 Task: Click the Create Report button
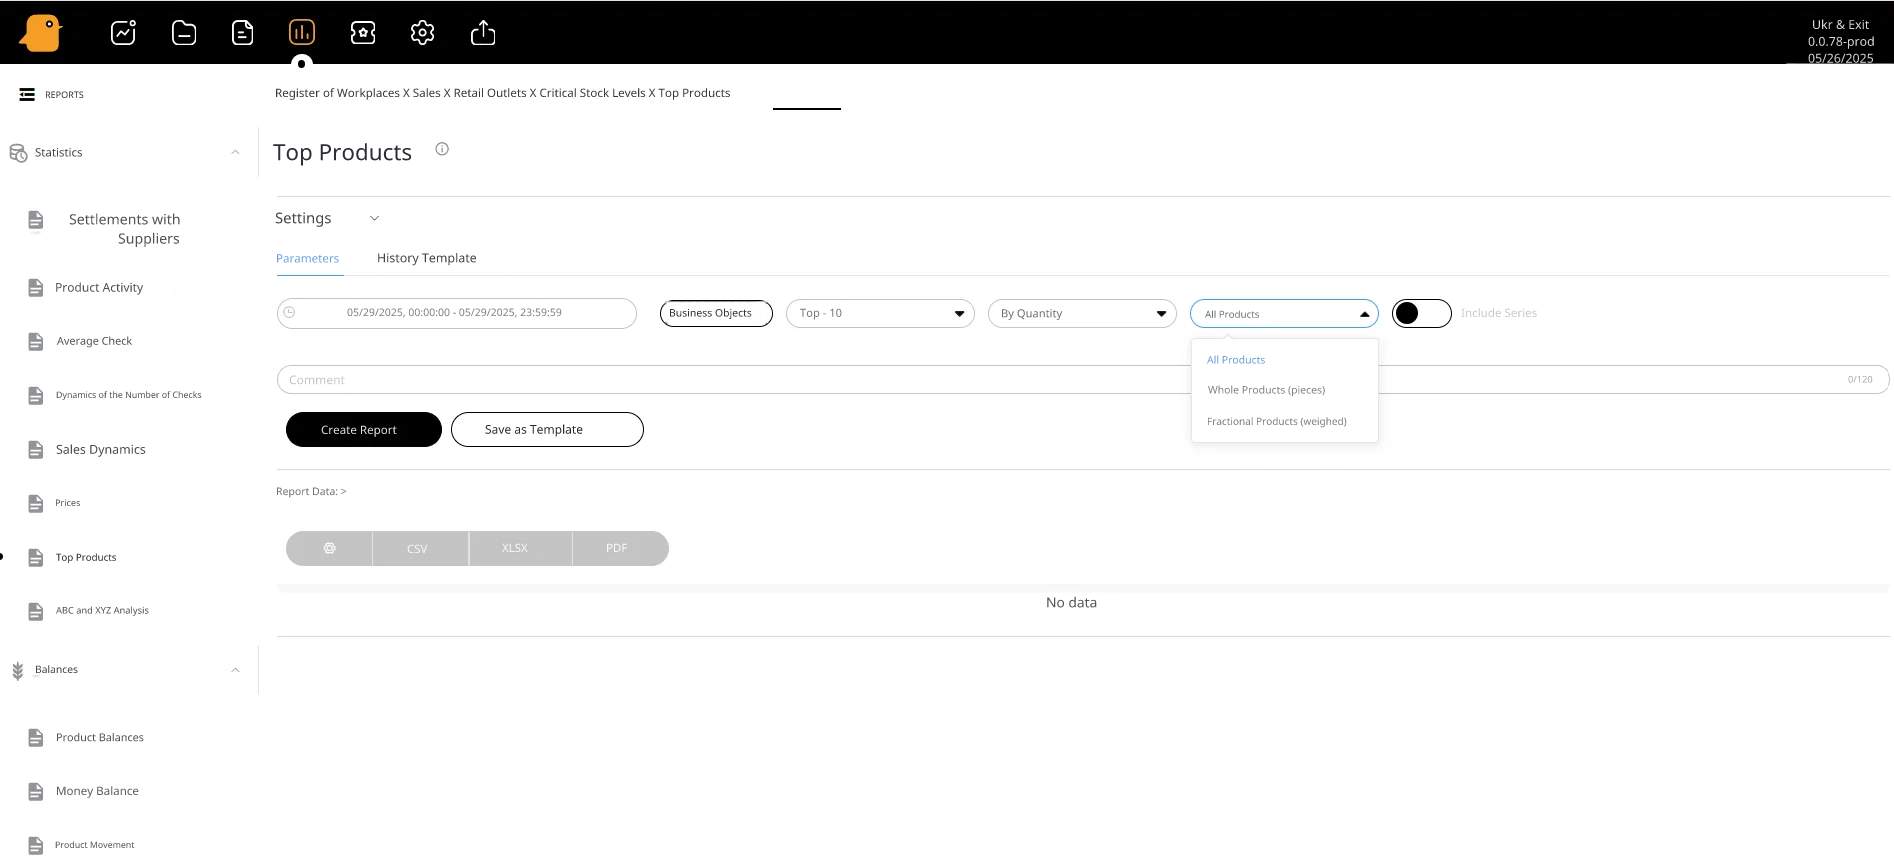[x=363, y=429]
